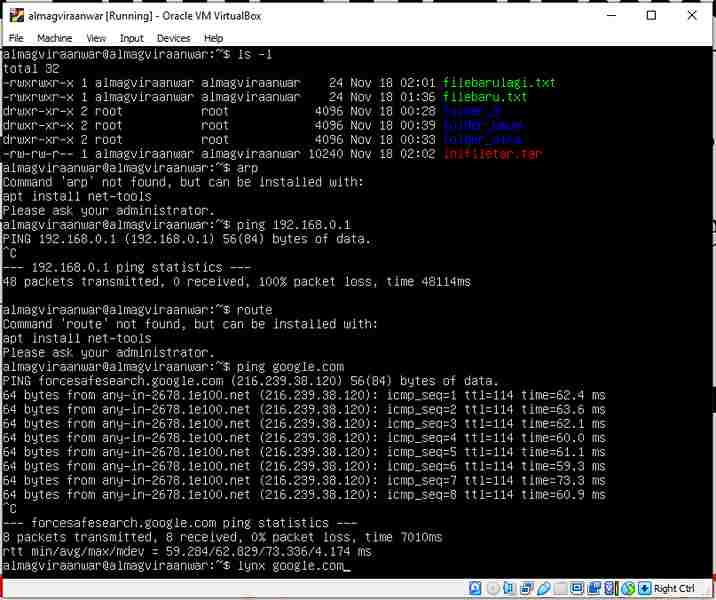The image size is (716, 600).
Task: Click 'PING forcesafesearch.google.com' header line
Action: [250, 381]
